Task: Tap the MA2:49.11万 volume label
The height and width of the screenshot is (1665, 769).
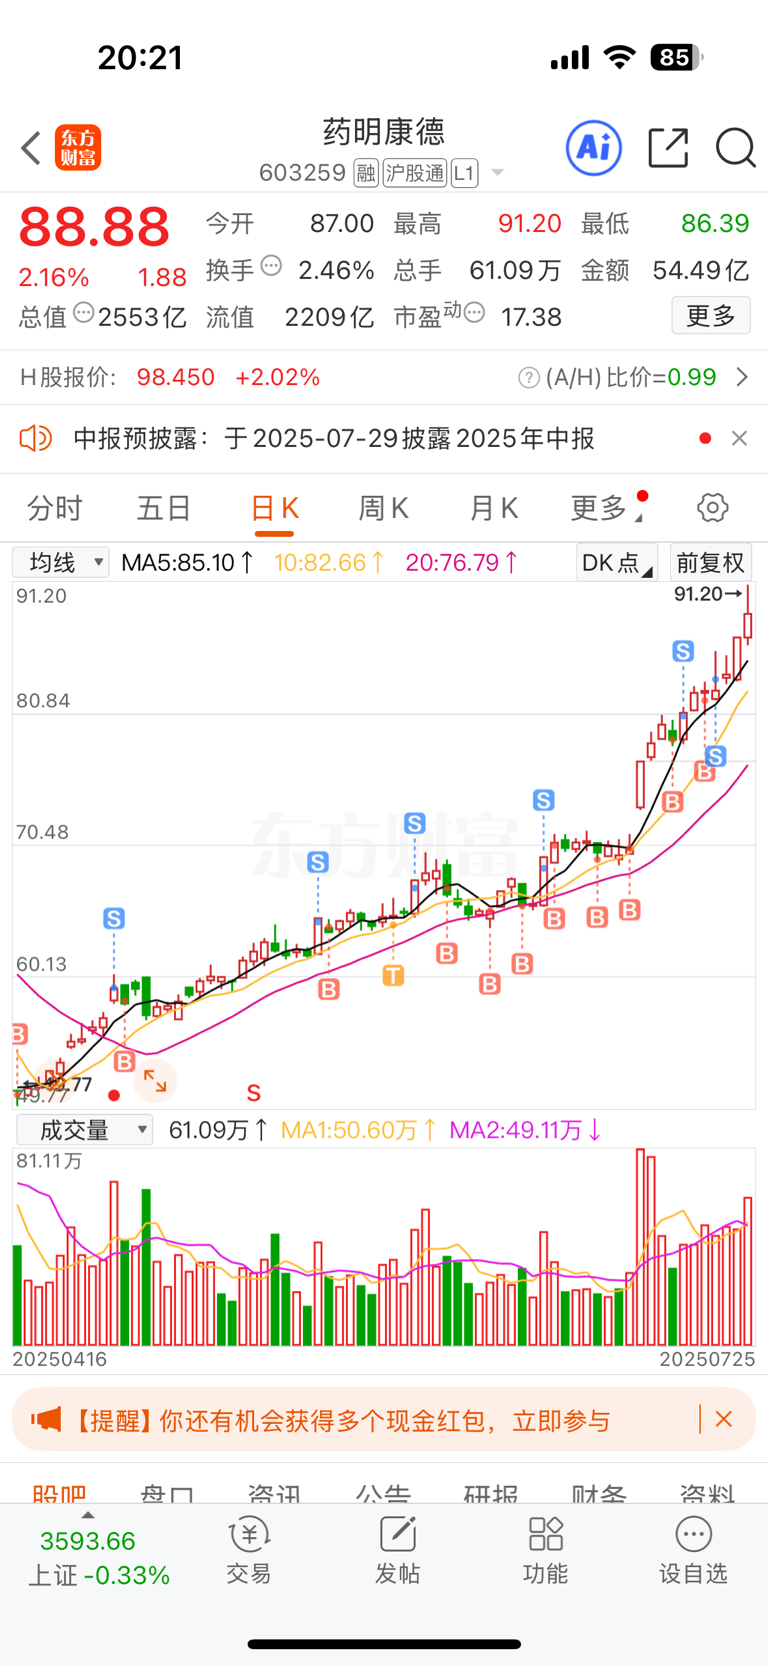Action: (x=526, y=1130)
